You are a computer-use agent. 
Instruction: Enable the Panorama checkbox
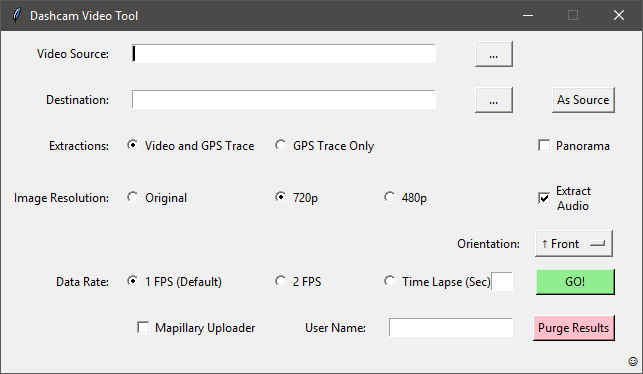[544, 146]
